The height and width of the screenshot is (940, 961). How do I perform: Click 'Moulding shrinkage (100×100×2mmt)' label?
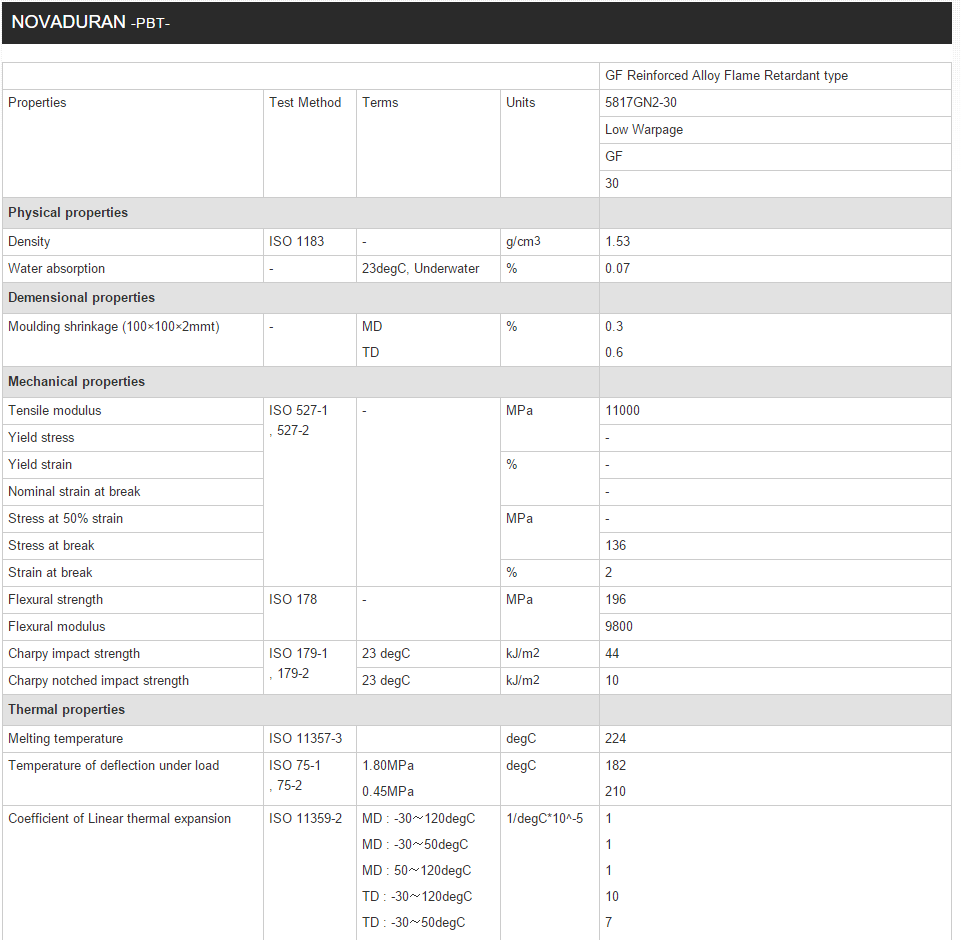tap(113, 327)
